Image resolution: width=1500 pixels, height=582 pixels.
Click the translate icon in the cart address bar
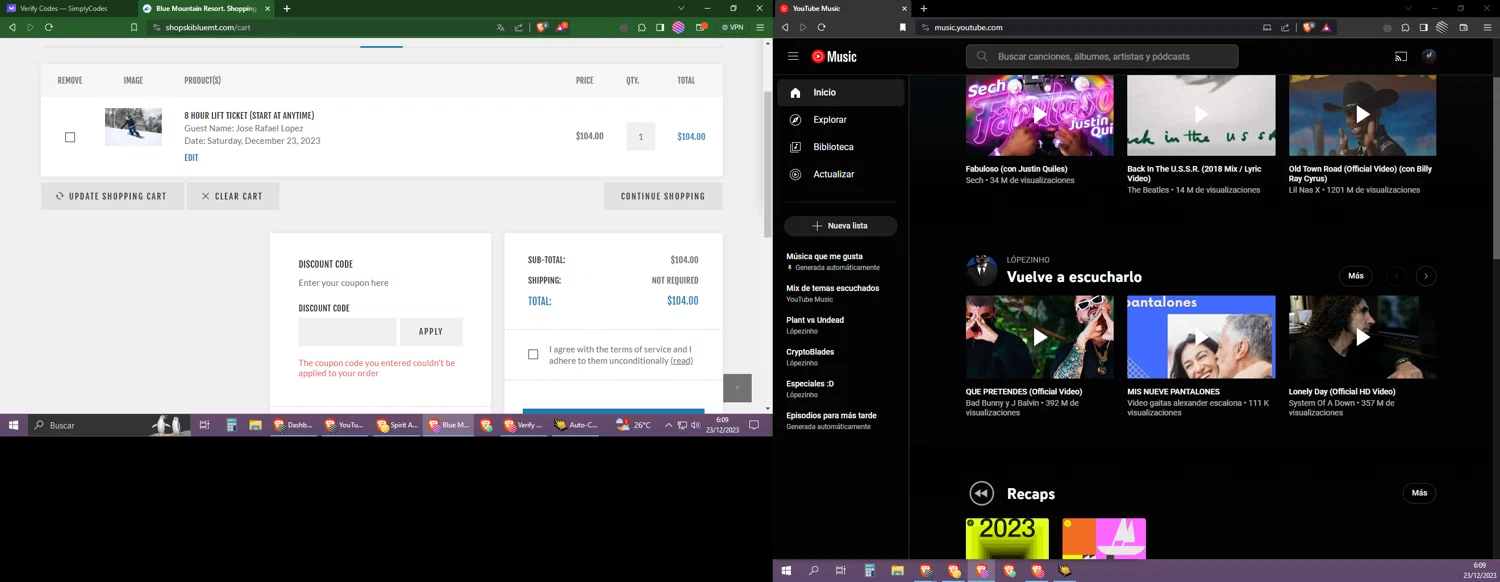point(500,27)
